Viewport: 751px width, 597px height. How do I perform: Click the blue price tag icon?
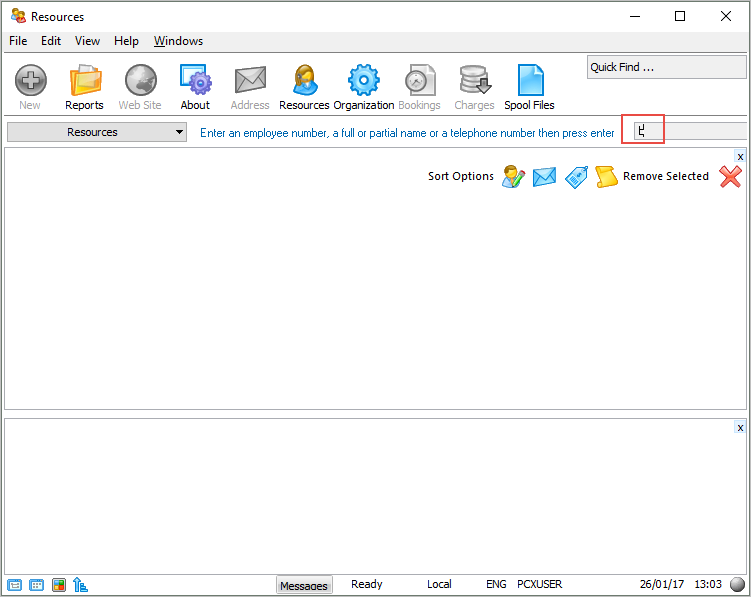pyautogui.click(x=576, y=177)
